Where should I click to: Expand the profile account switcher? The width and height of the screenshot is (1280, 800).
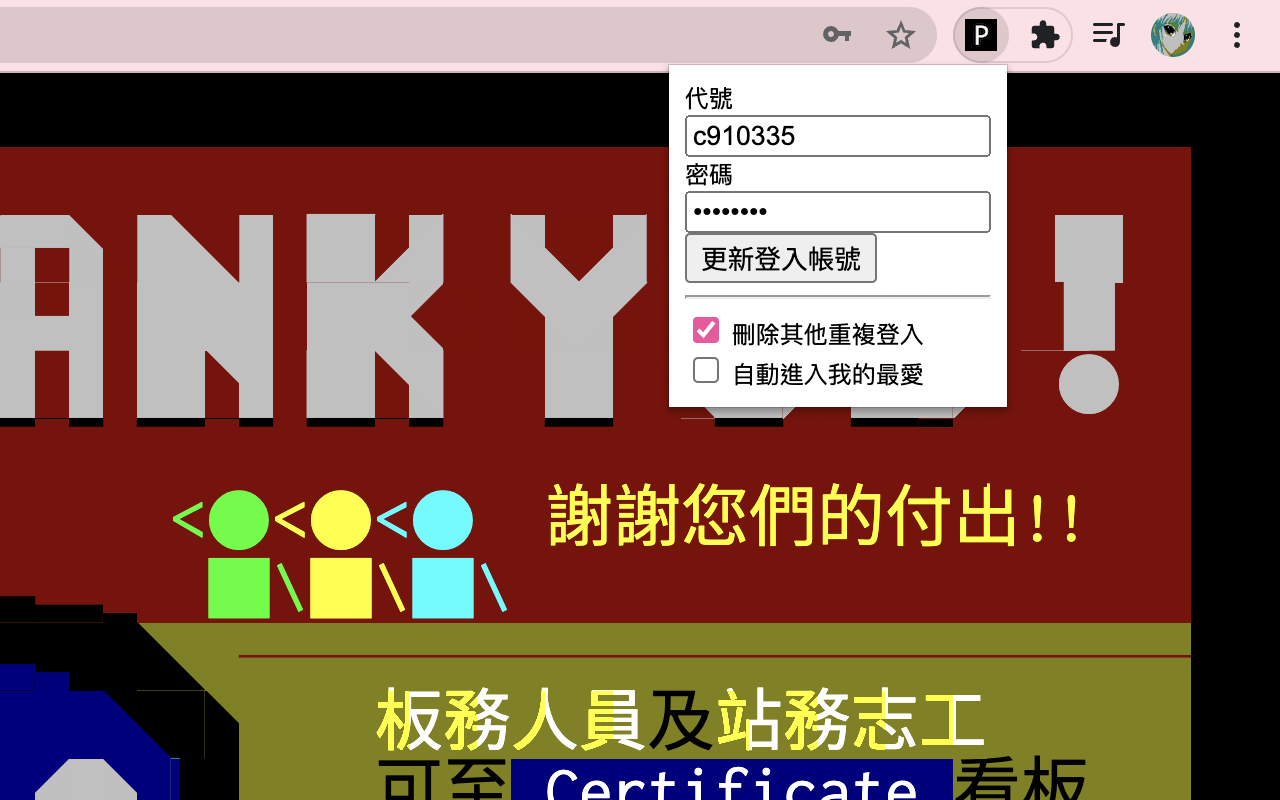1173,34
